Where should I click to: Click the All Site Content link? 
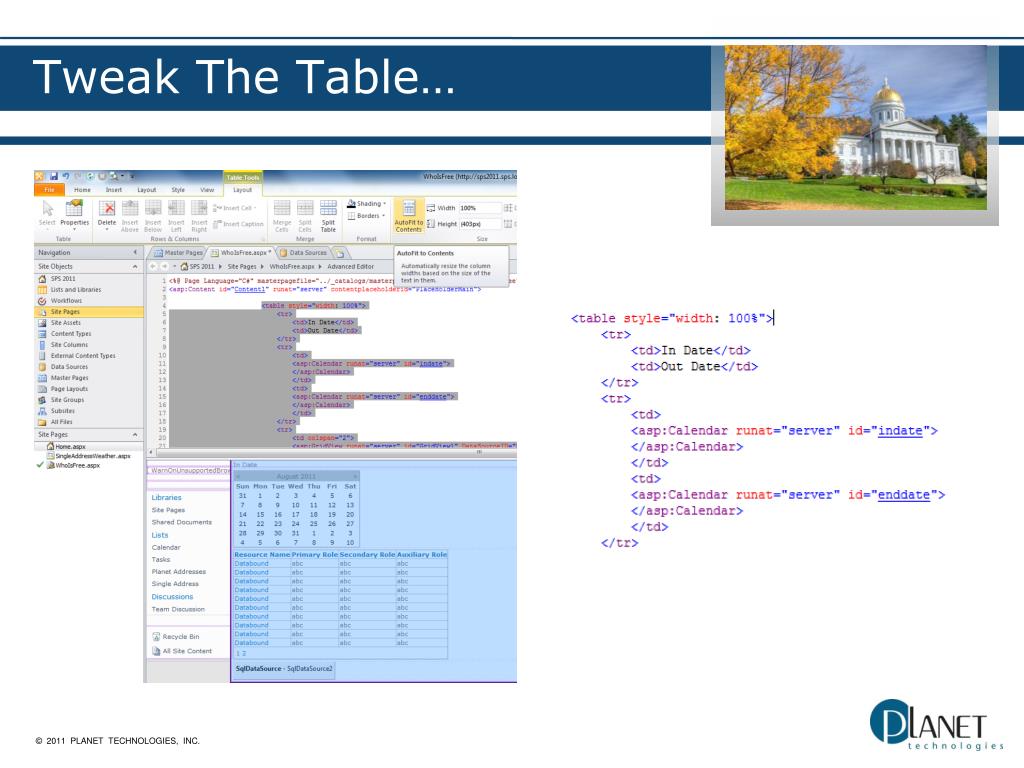(187, 651)
